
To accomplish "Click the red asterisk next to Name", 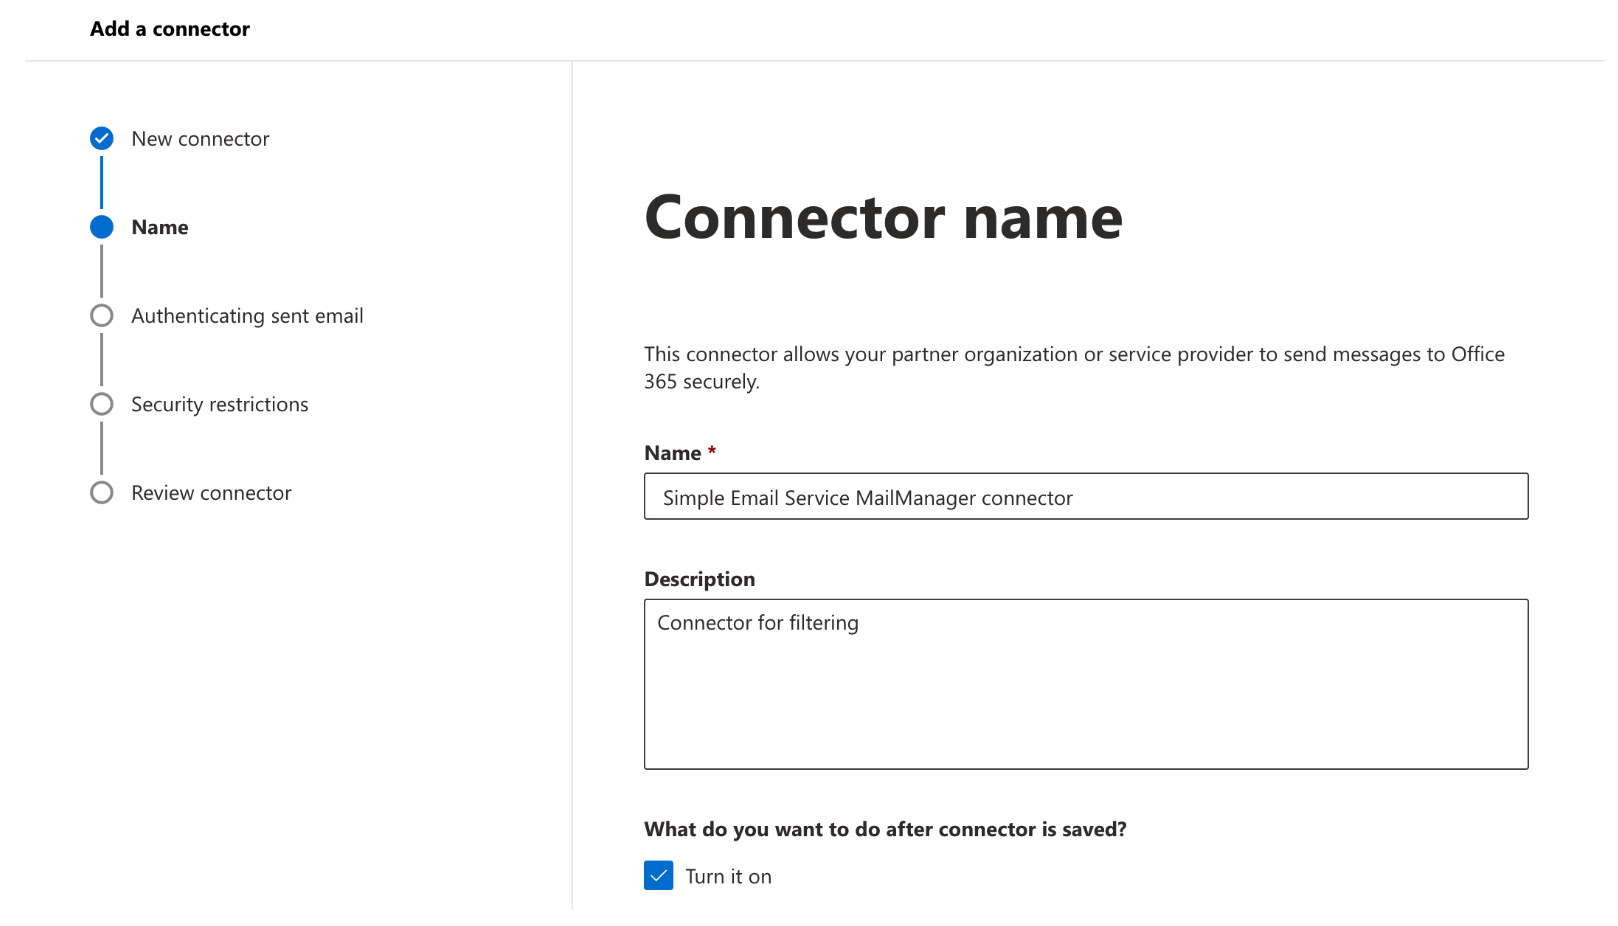I will click(x=711, y=452).
